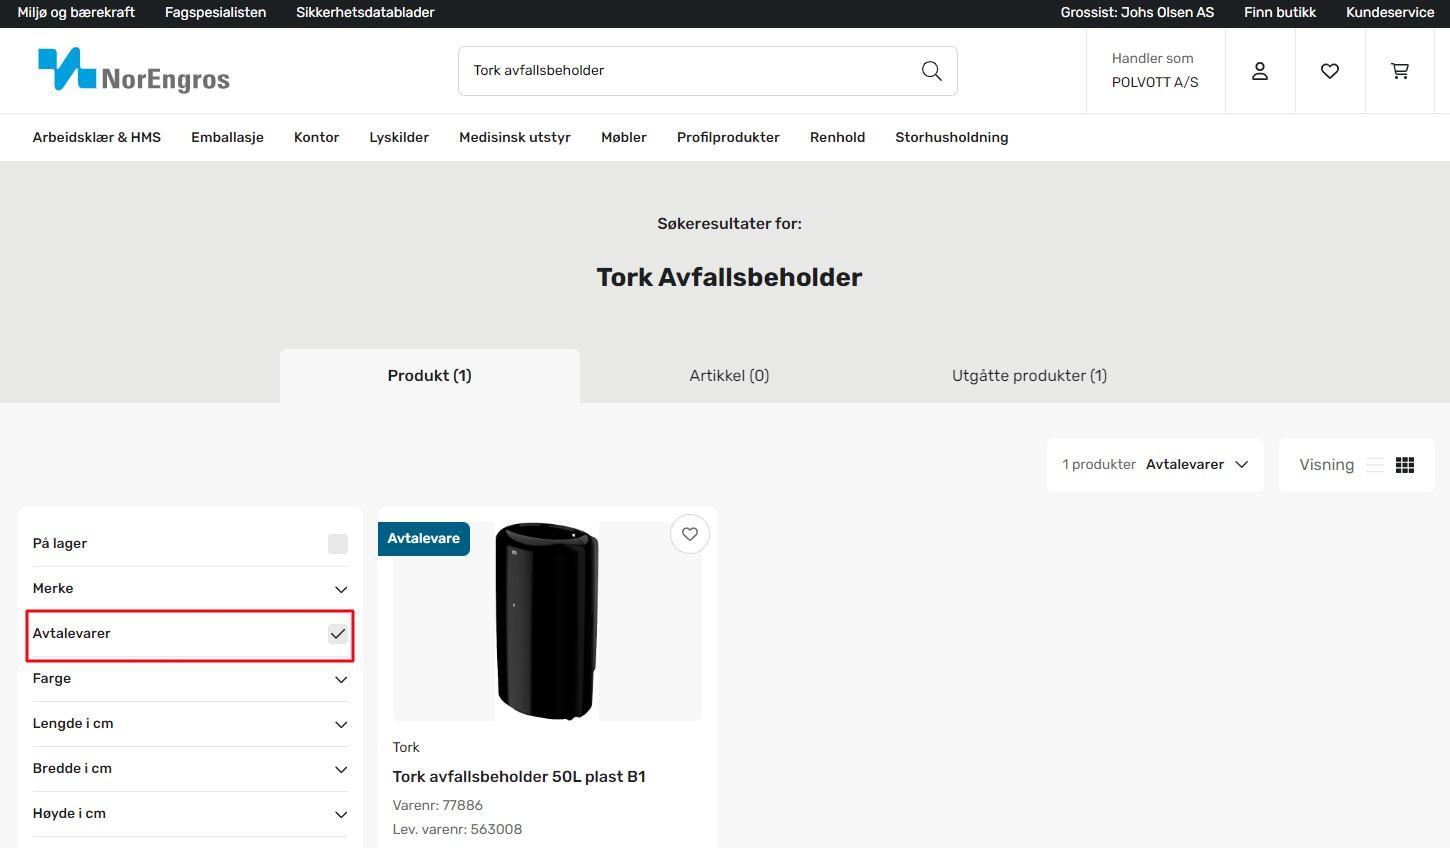Toggle the På lager checkbox

[338, 543]
